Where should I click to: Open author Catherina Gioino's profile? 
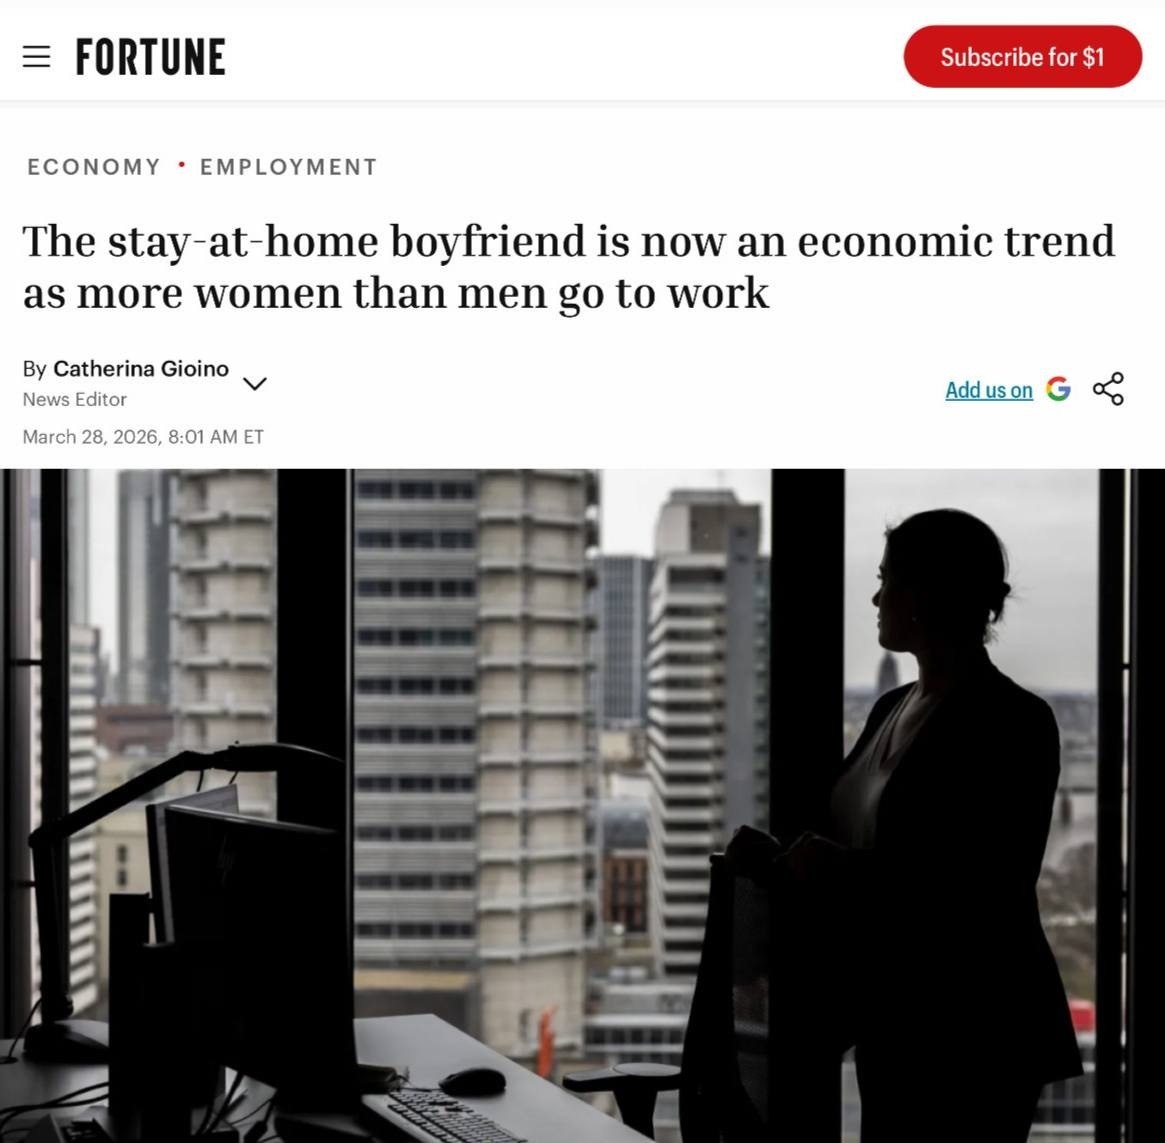pyautogui.click(x=141, y=369)
